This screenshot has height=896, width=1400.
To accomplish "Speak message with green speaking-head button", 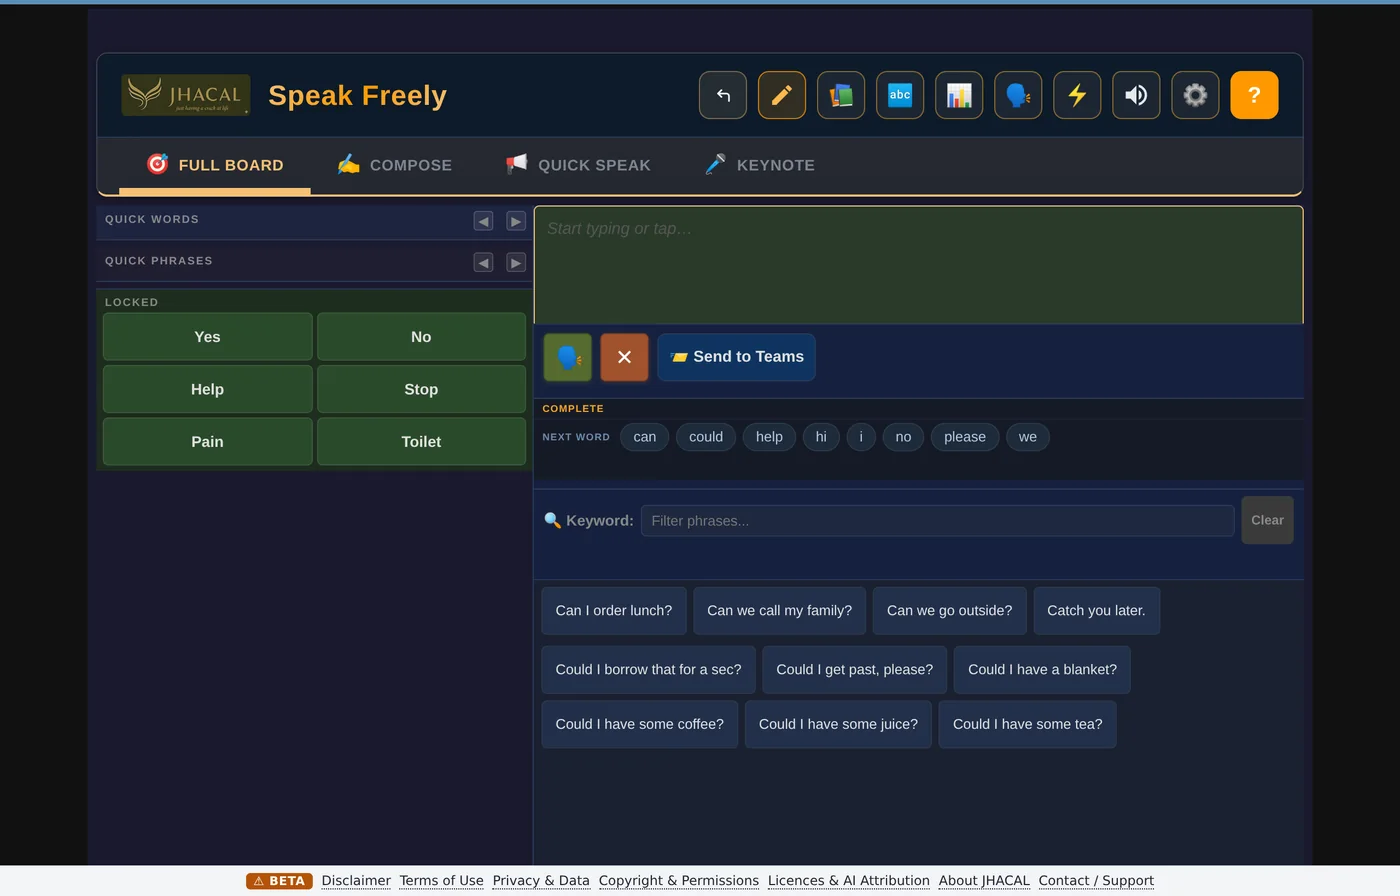I will click(567, 357).
